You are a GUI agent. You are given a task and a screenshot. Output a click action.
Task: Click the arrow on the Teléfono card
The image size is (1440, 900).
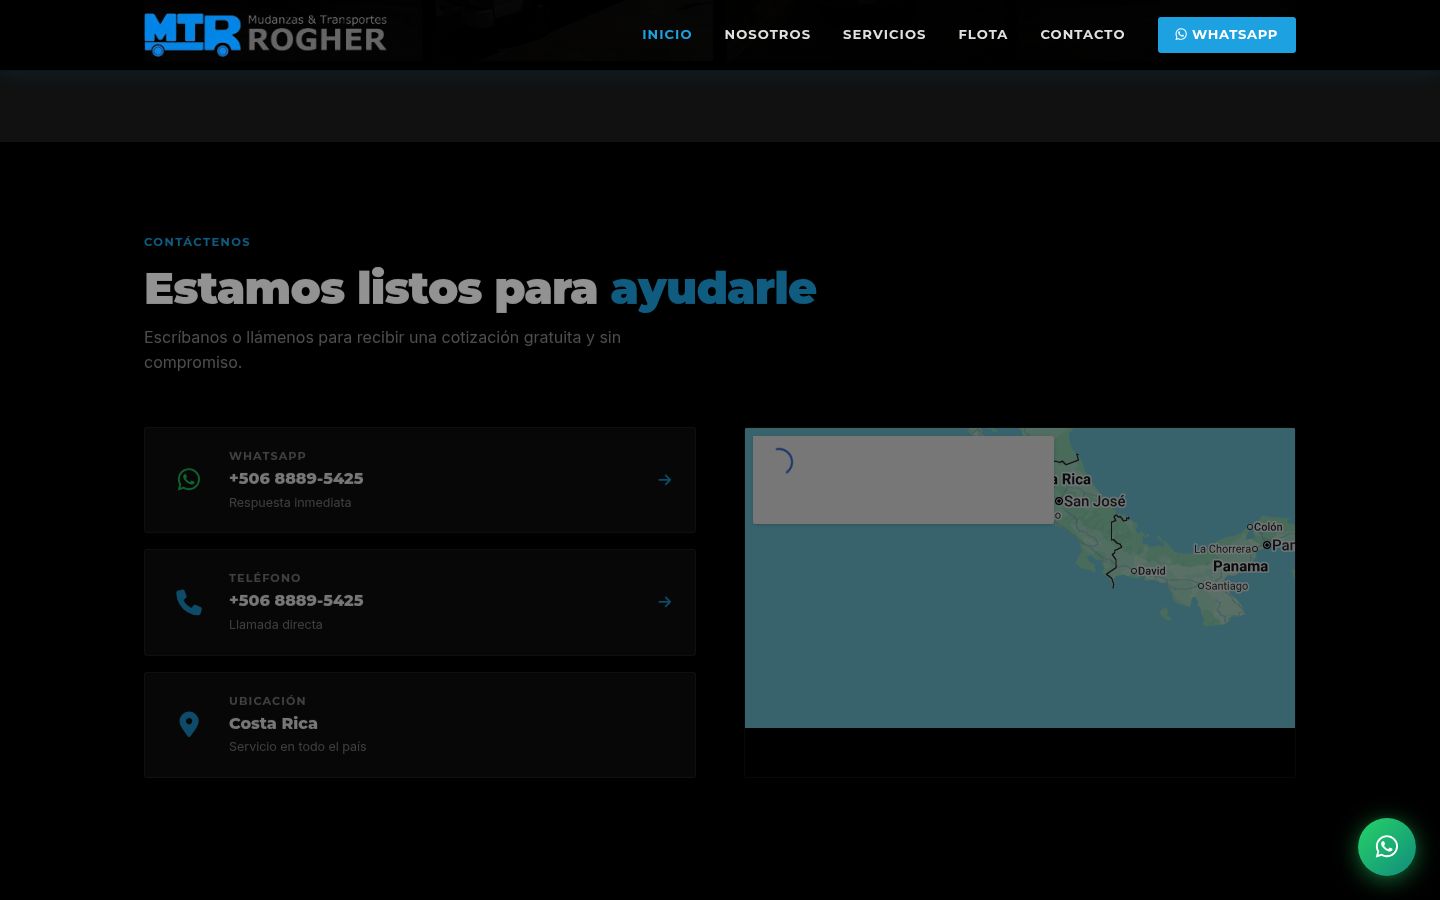(x=664, y=602)
